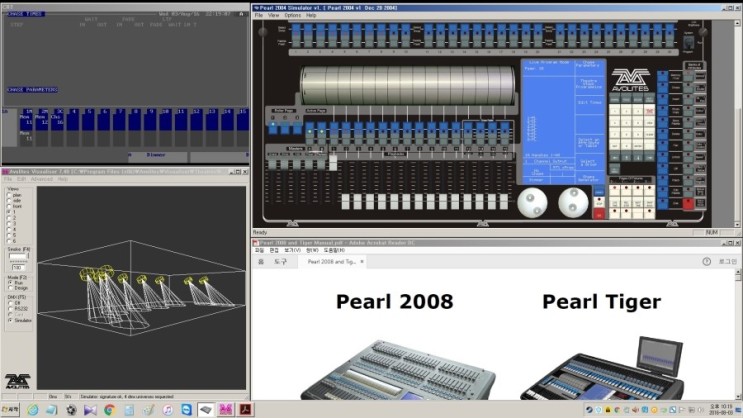Open Internet Explorer from the taskbar

click(33, 410)
